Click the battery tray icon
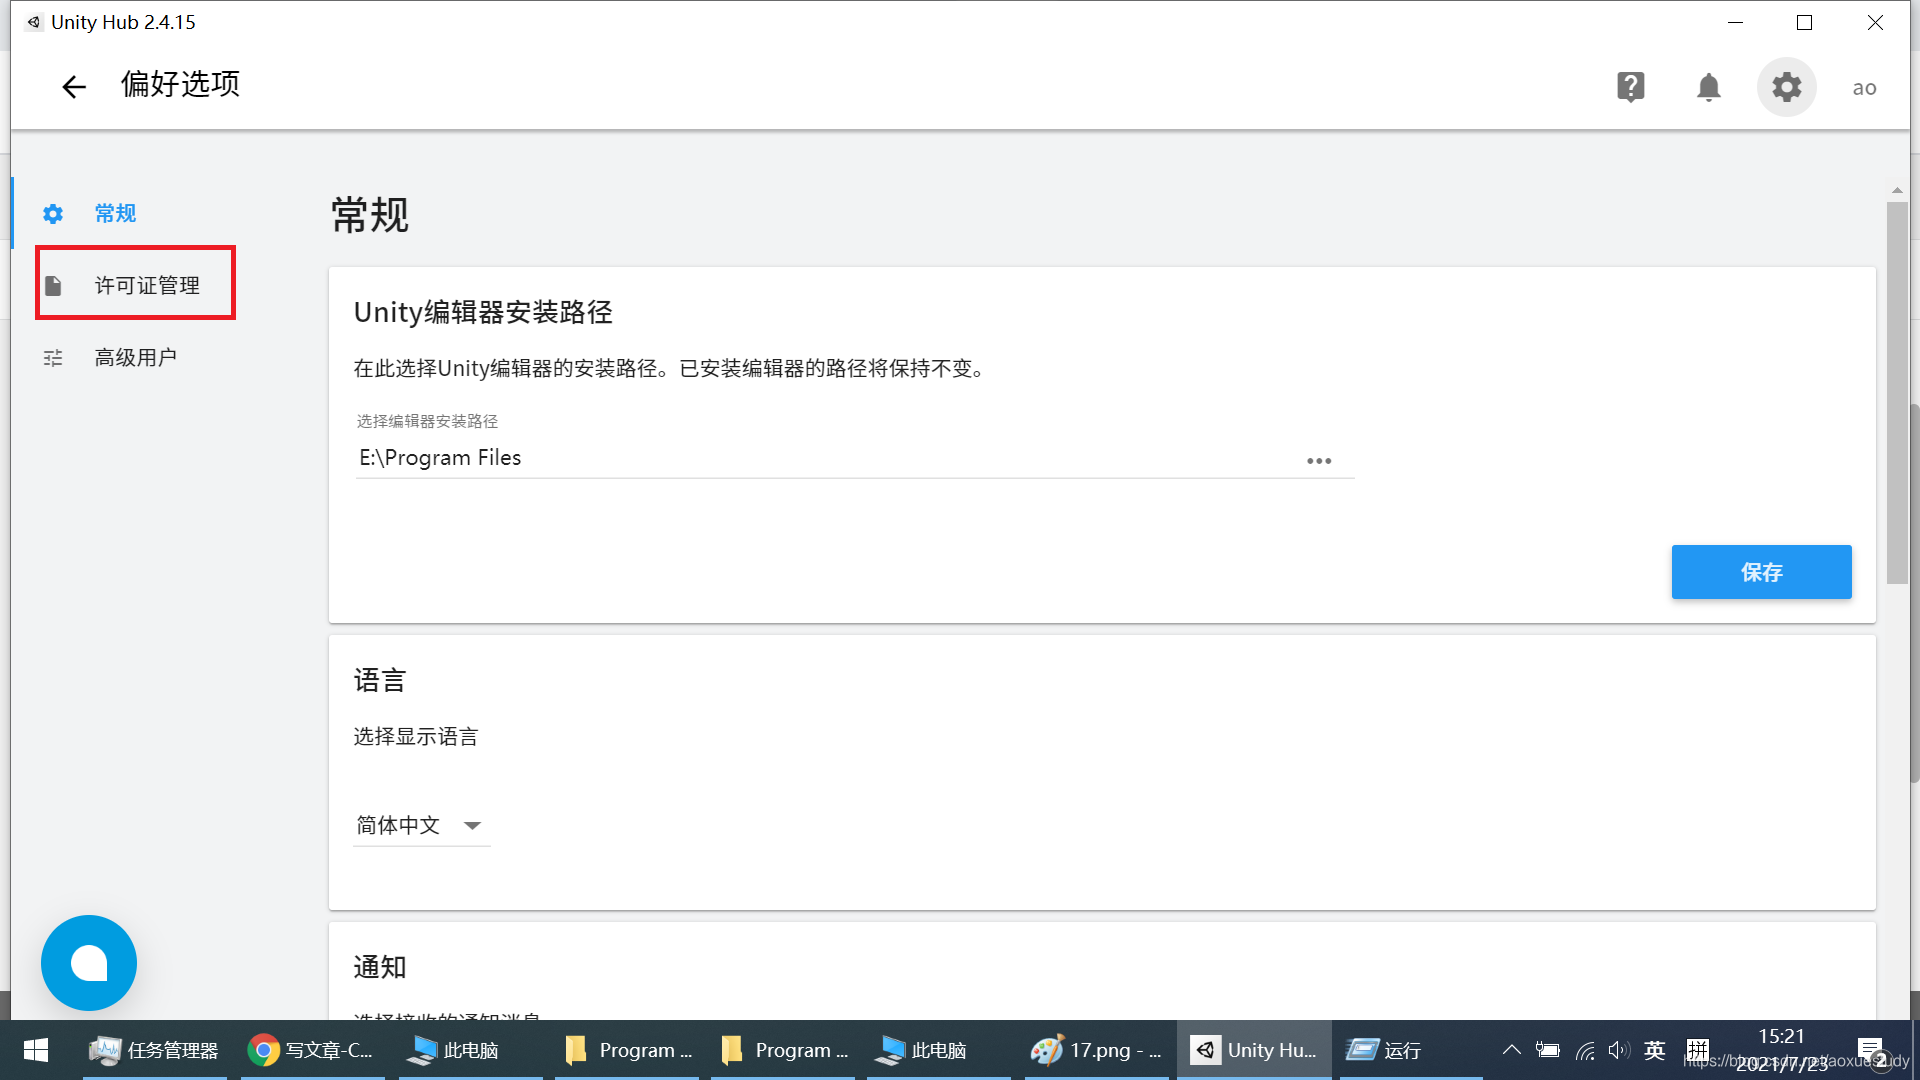The image size is (1920, 1080). pos(1548,1050)
